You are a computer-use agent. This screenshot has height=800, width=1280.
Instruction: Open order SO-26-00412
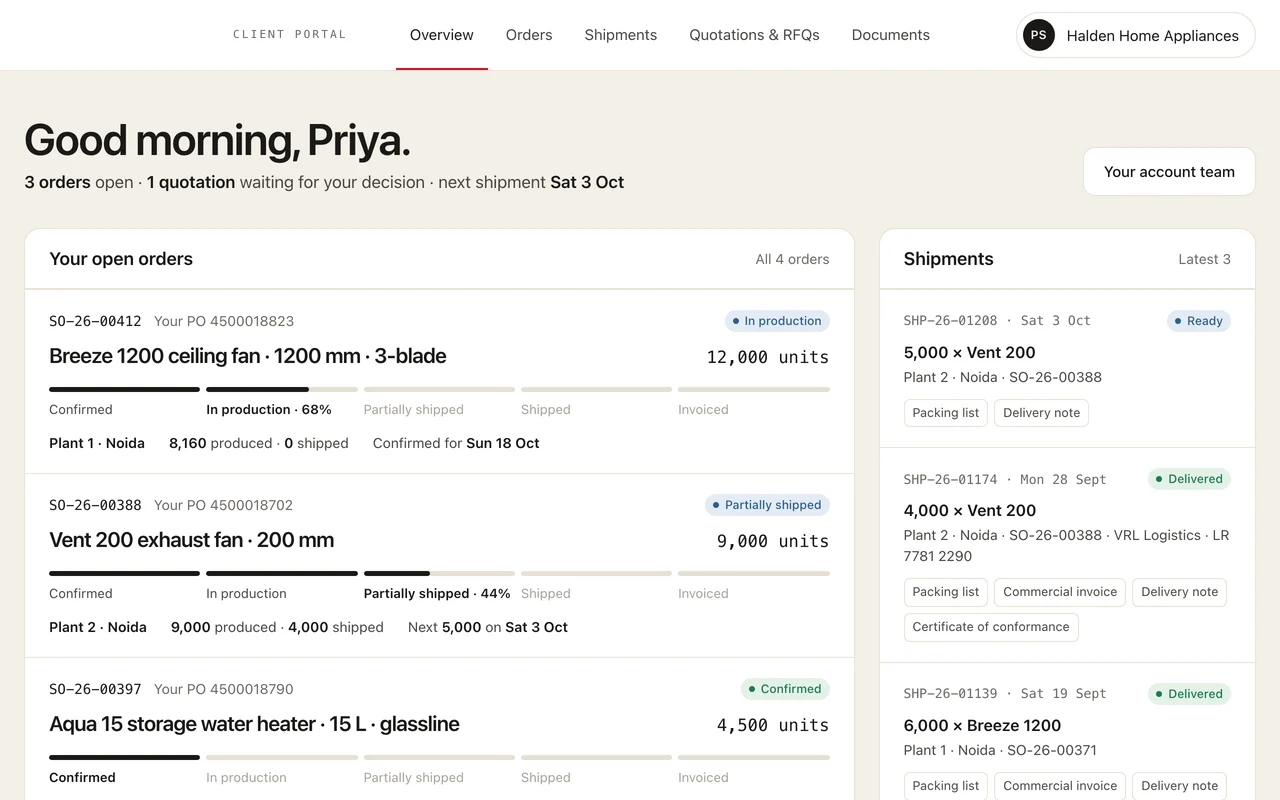[x=95, y=321]
